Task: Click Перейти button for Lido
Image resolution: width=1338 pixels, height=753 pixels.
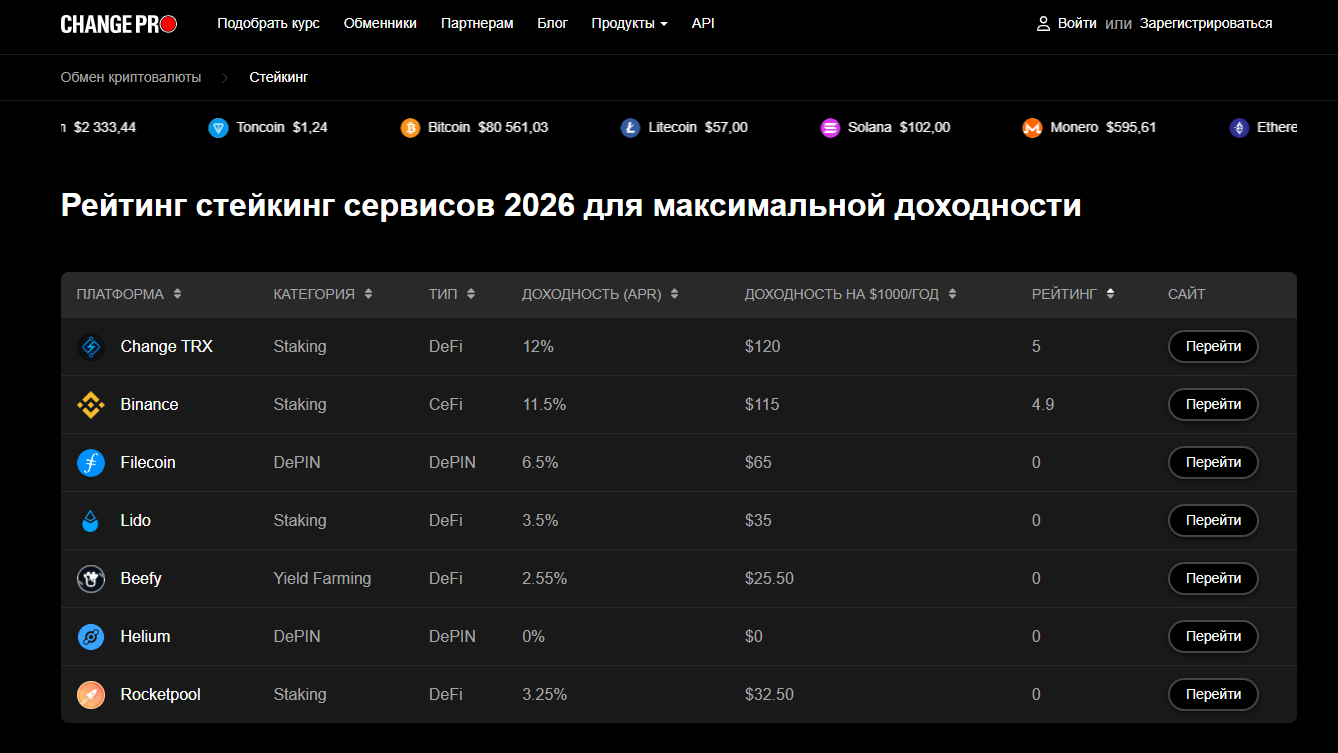Action: click(1213, 521)
